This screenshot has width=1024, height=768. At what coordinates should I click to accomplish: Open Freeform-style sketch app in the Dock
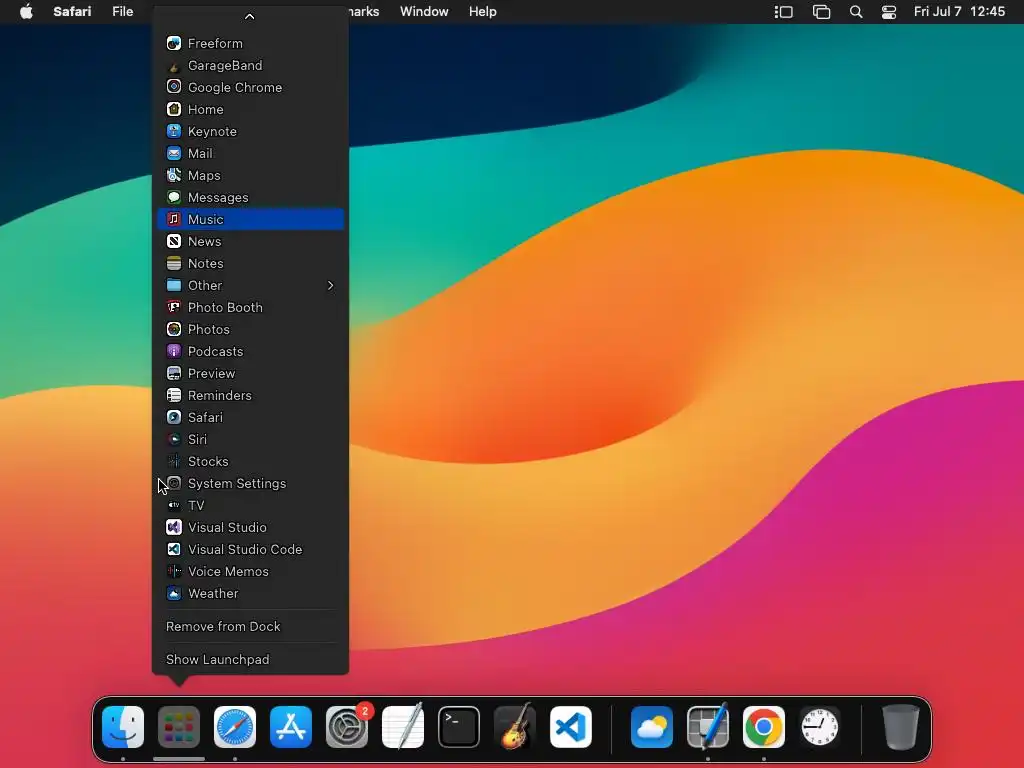click(708, 726)
